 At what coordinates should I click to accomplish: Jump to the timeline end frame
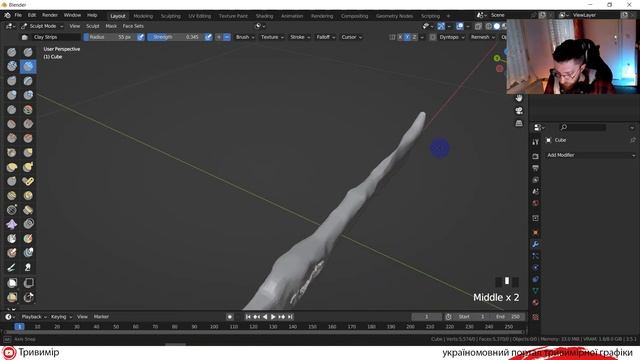coord(290,317)
